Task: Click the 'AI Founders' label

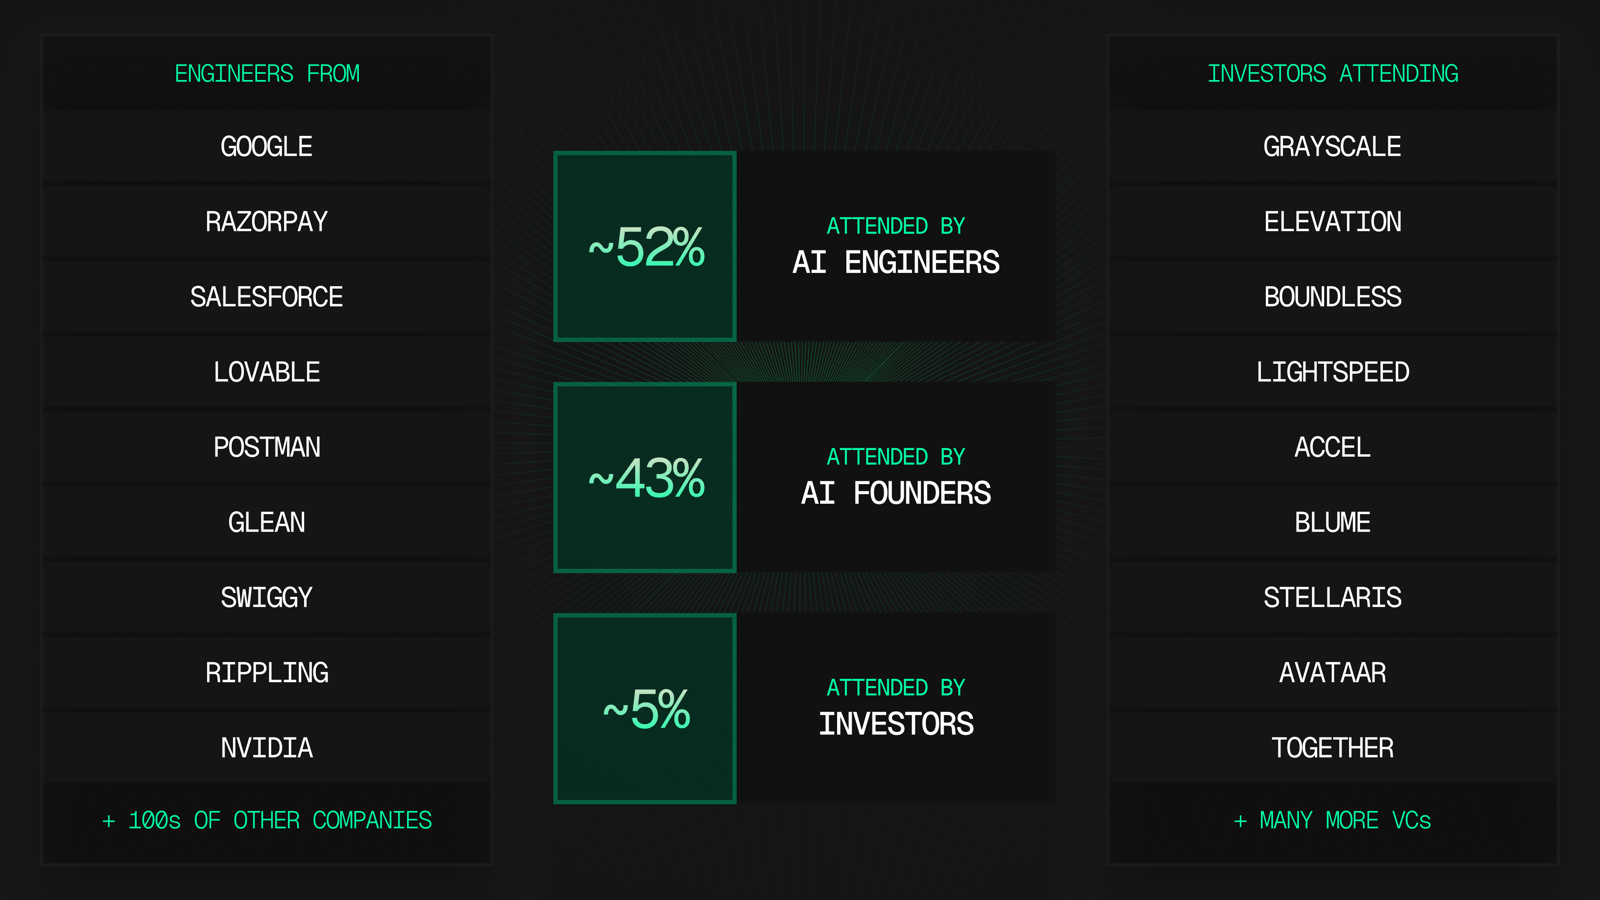Action: tap(896, 493)
